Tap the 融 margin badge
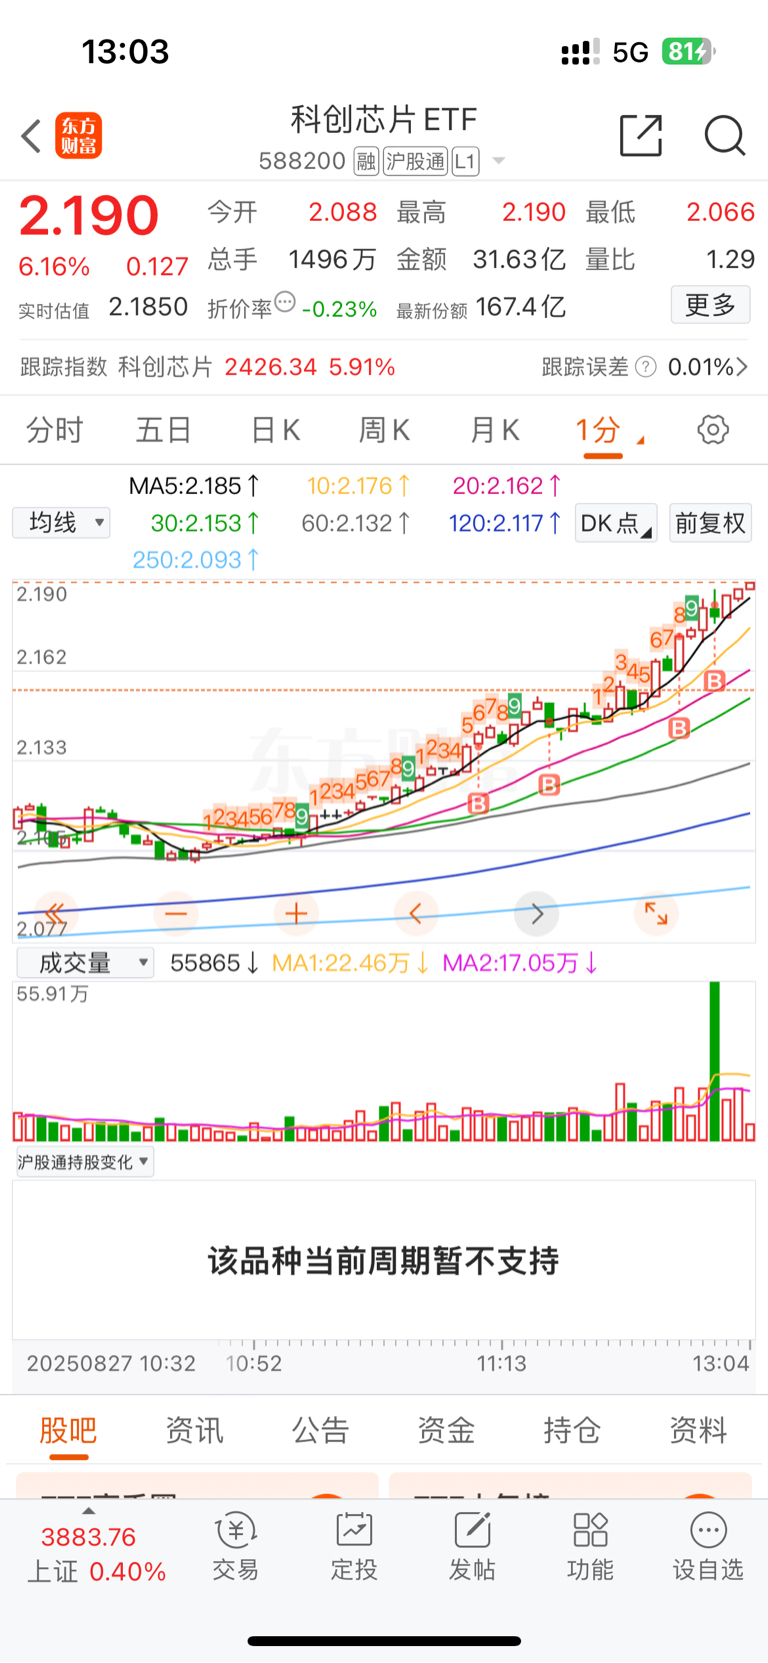 pos(366,161)
